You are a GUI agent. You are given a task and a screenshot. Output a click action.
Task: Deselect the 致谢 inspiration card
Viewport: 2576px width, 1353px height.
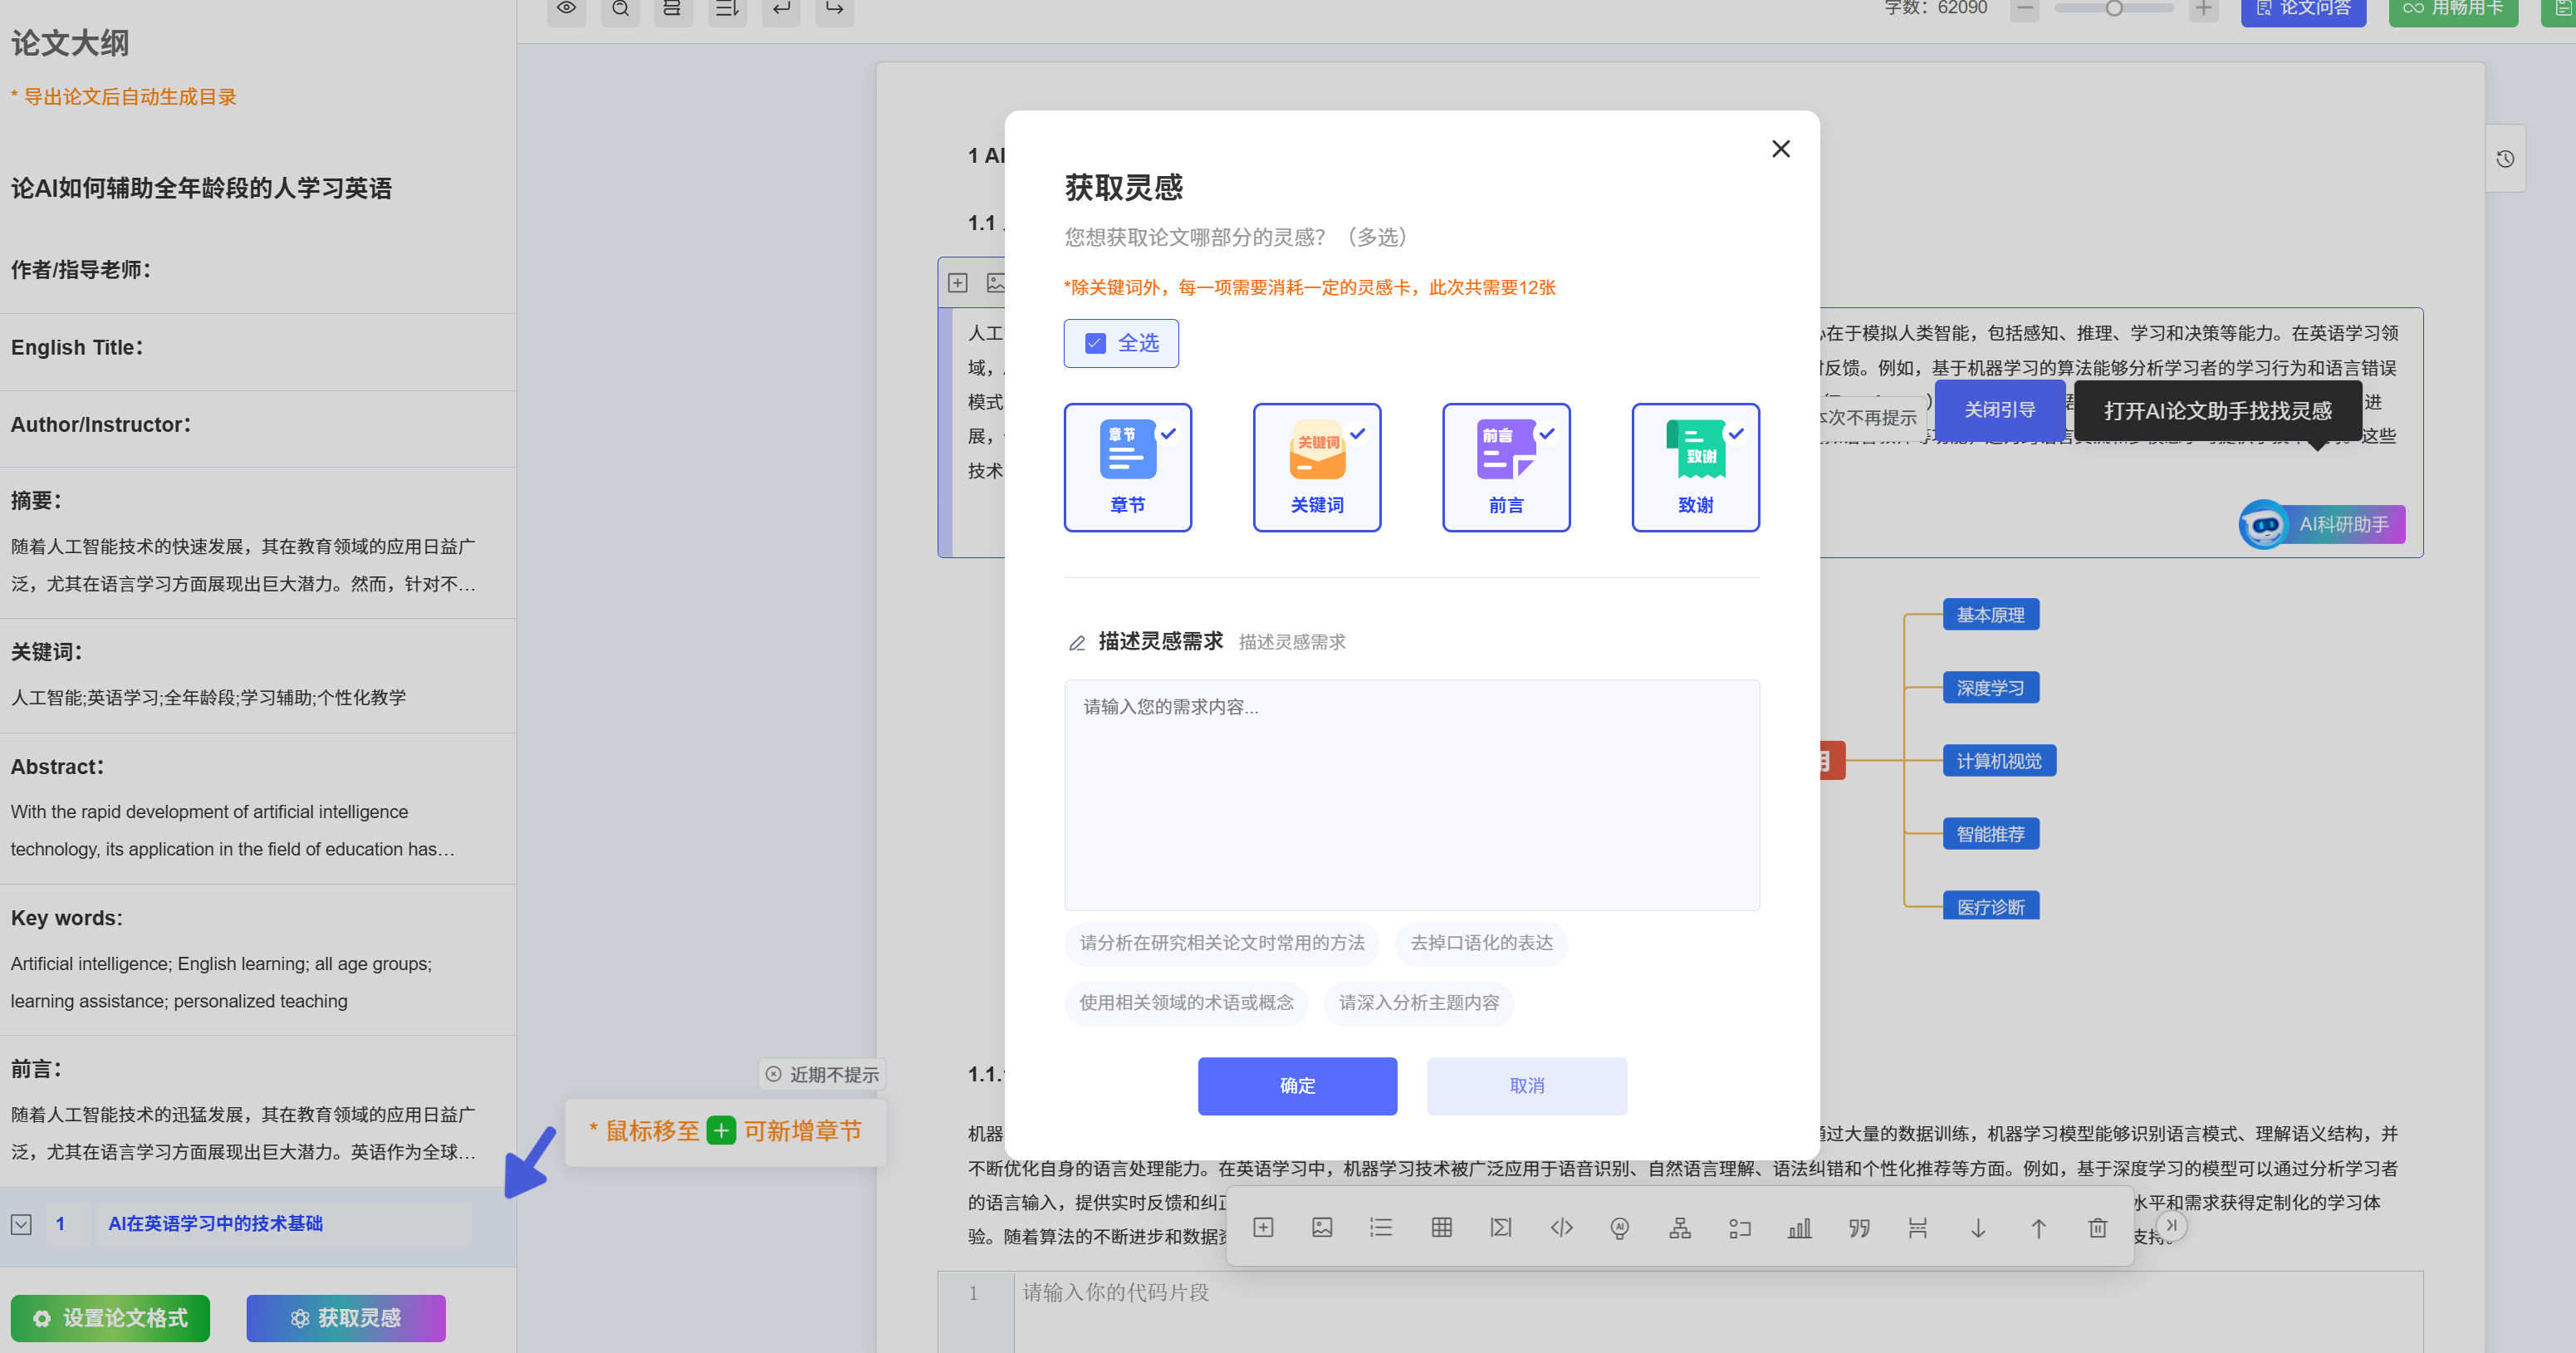click(x=1695, y=467)
